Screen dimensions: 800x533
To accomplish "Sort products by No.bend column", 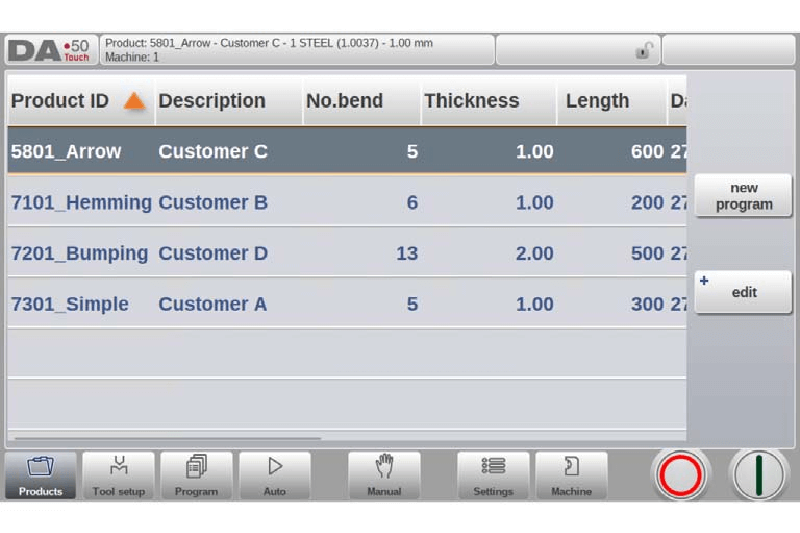I will coord(344,101).
